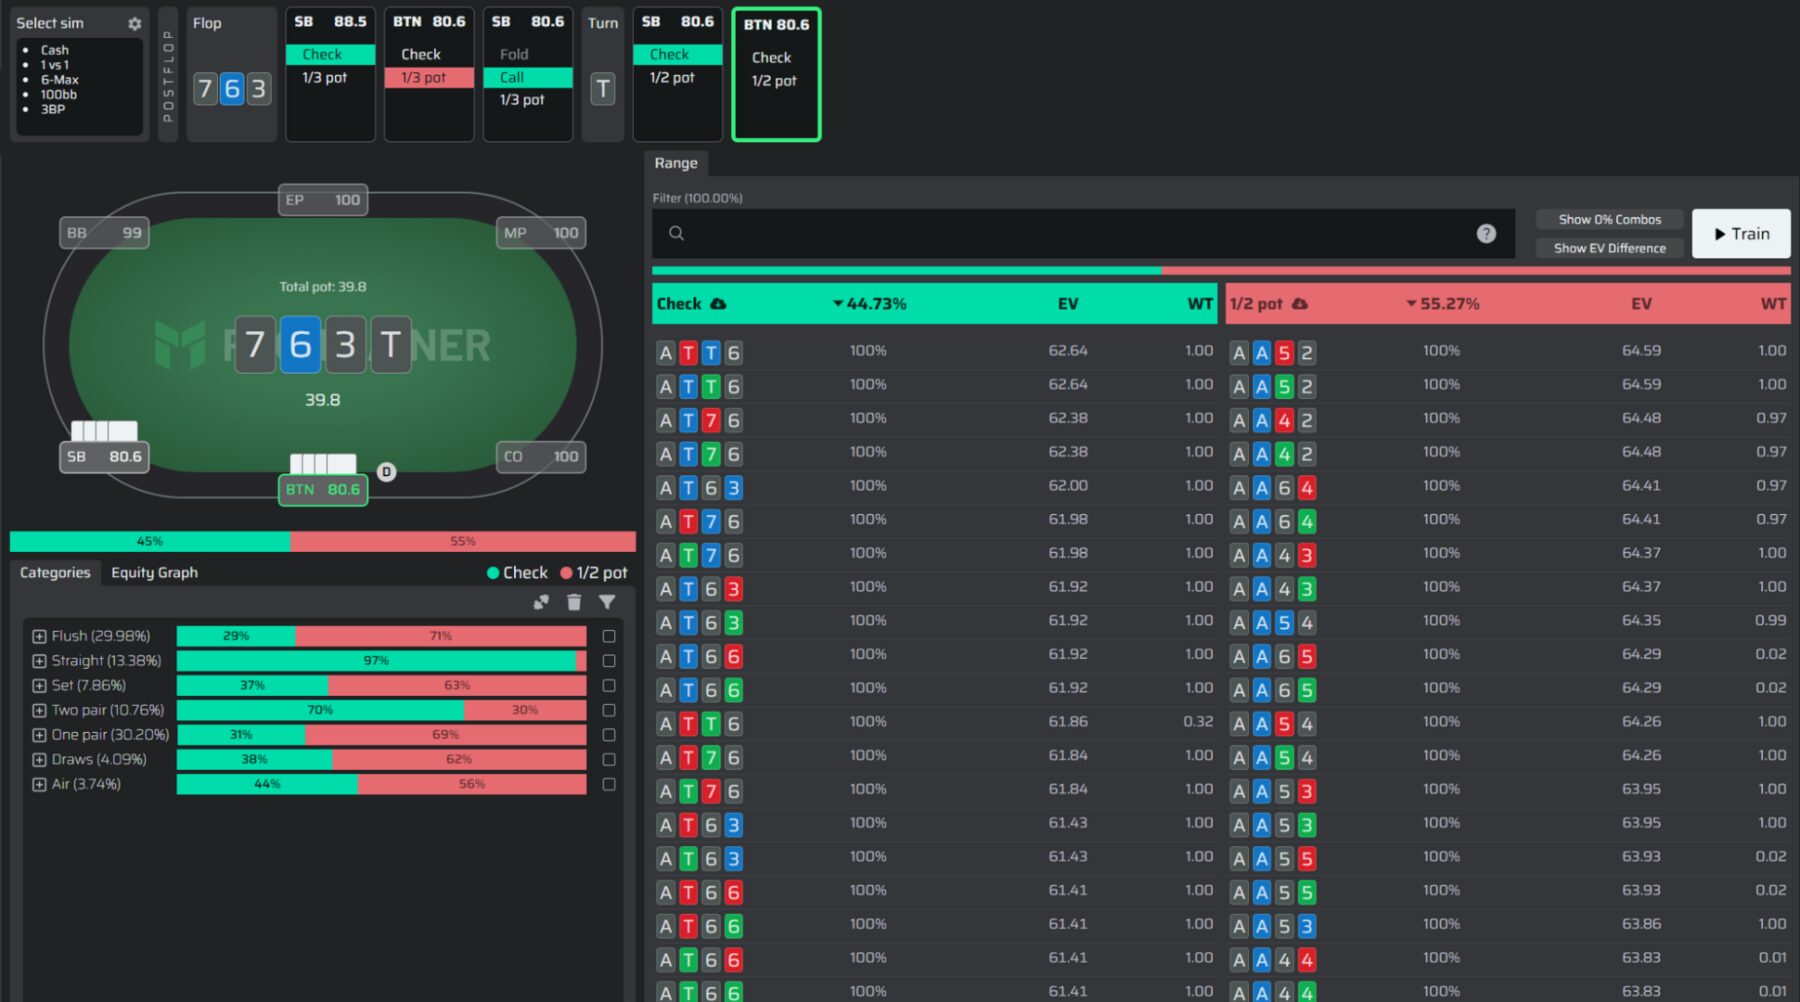This screenshot has height=1002, width=1800.
Task: Expand the One pair category
Action: pos(39,735)
